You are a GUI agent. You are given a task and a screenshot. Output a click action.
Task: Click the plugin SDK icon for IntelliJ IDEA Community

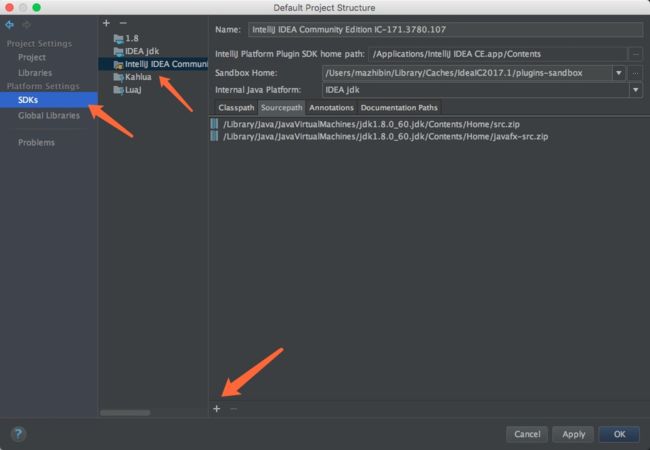(x=119, y=64)
